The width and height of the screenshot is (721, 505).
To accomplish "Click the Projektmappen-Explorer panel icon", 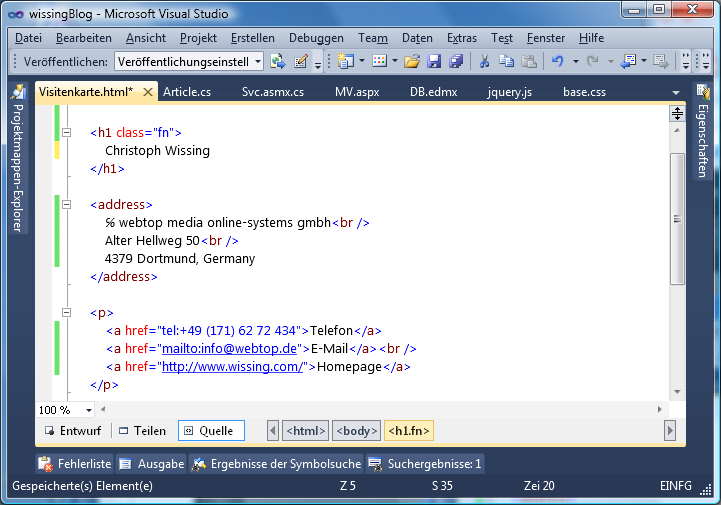I will click(18, 92).
